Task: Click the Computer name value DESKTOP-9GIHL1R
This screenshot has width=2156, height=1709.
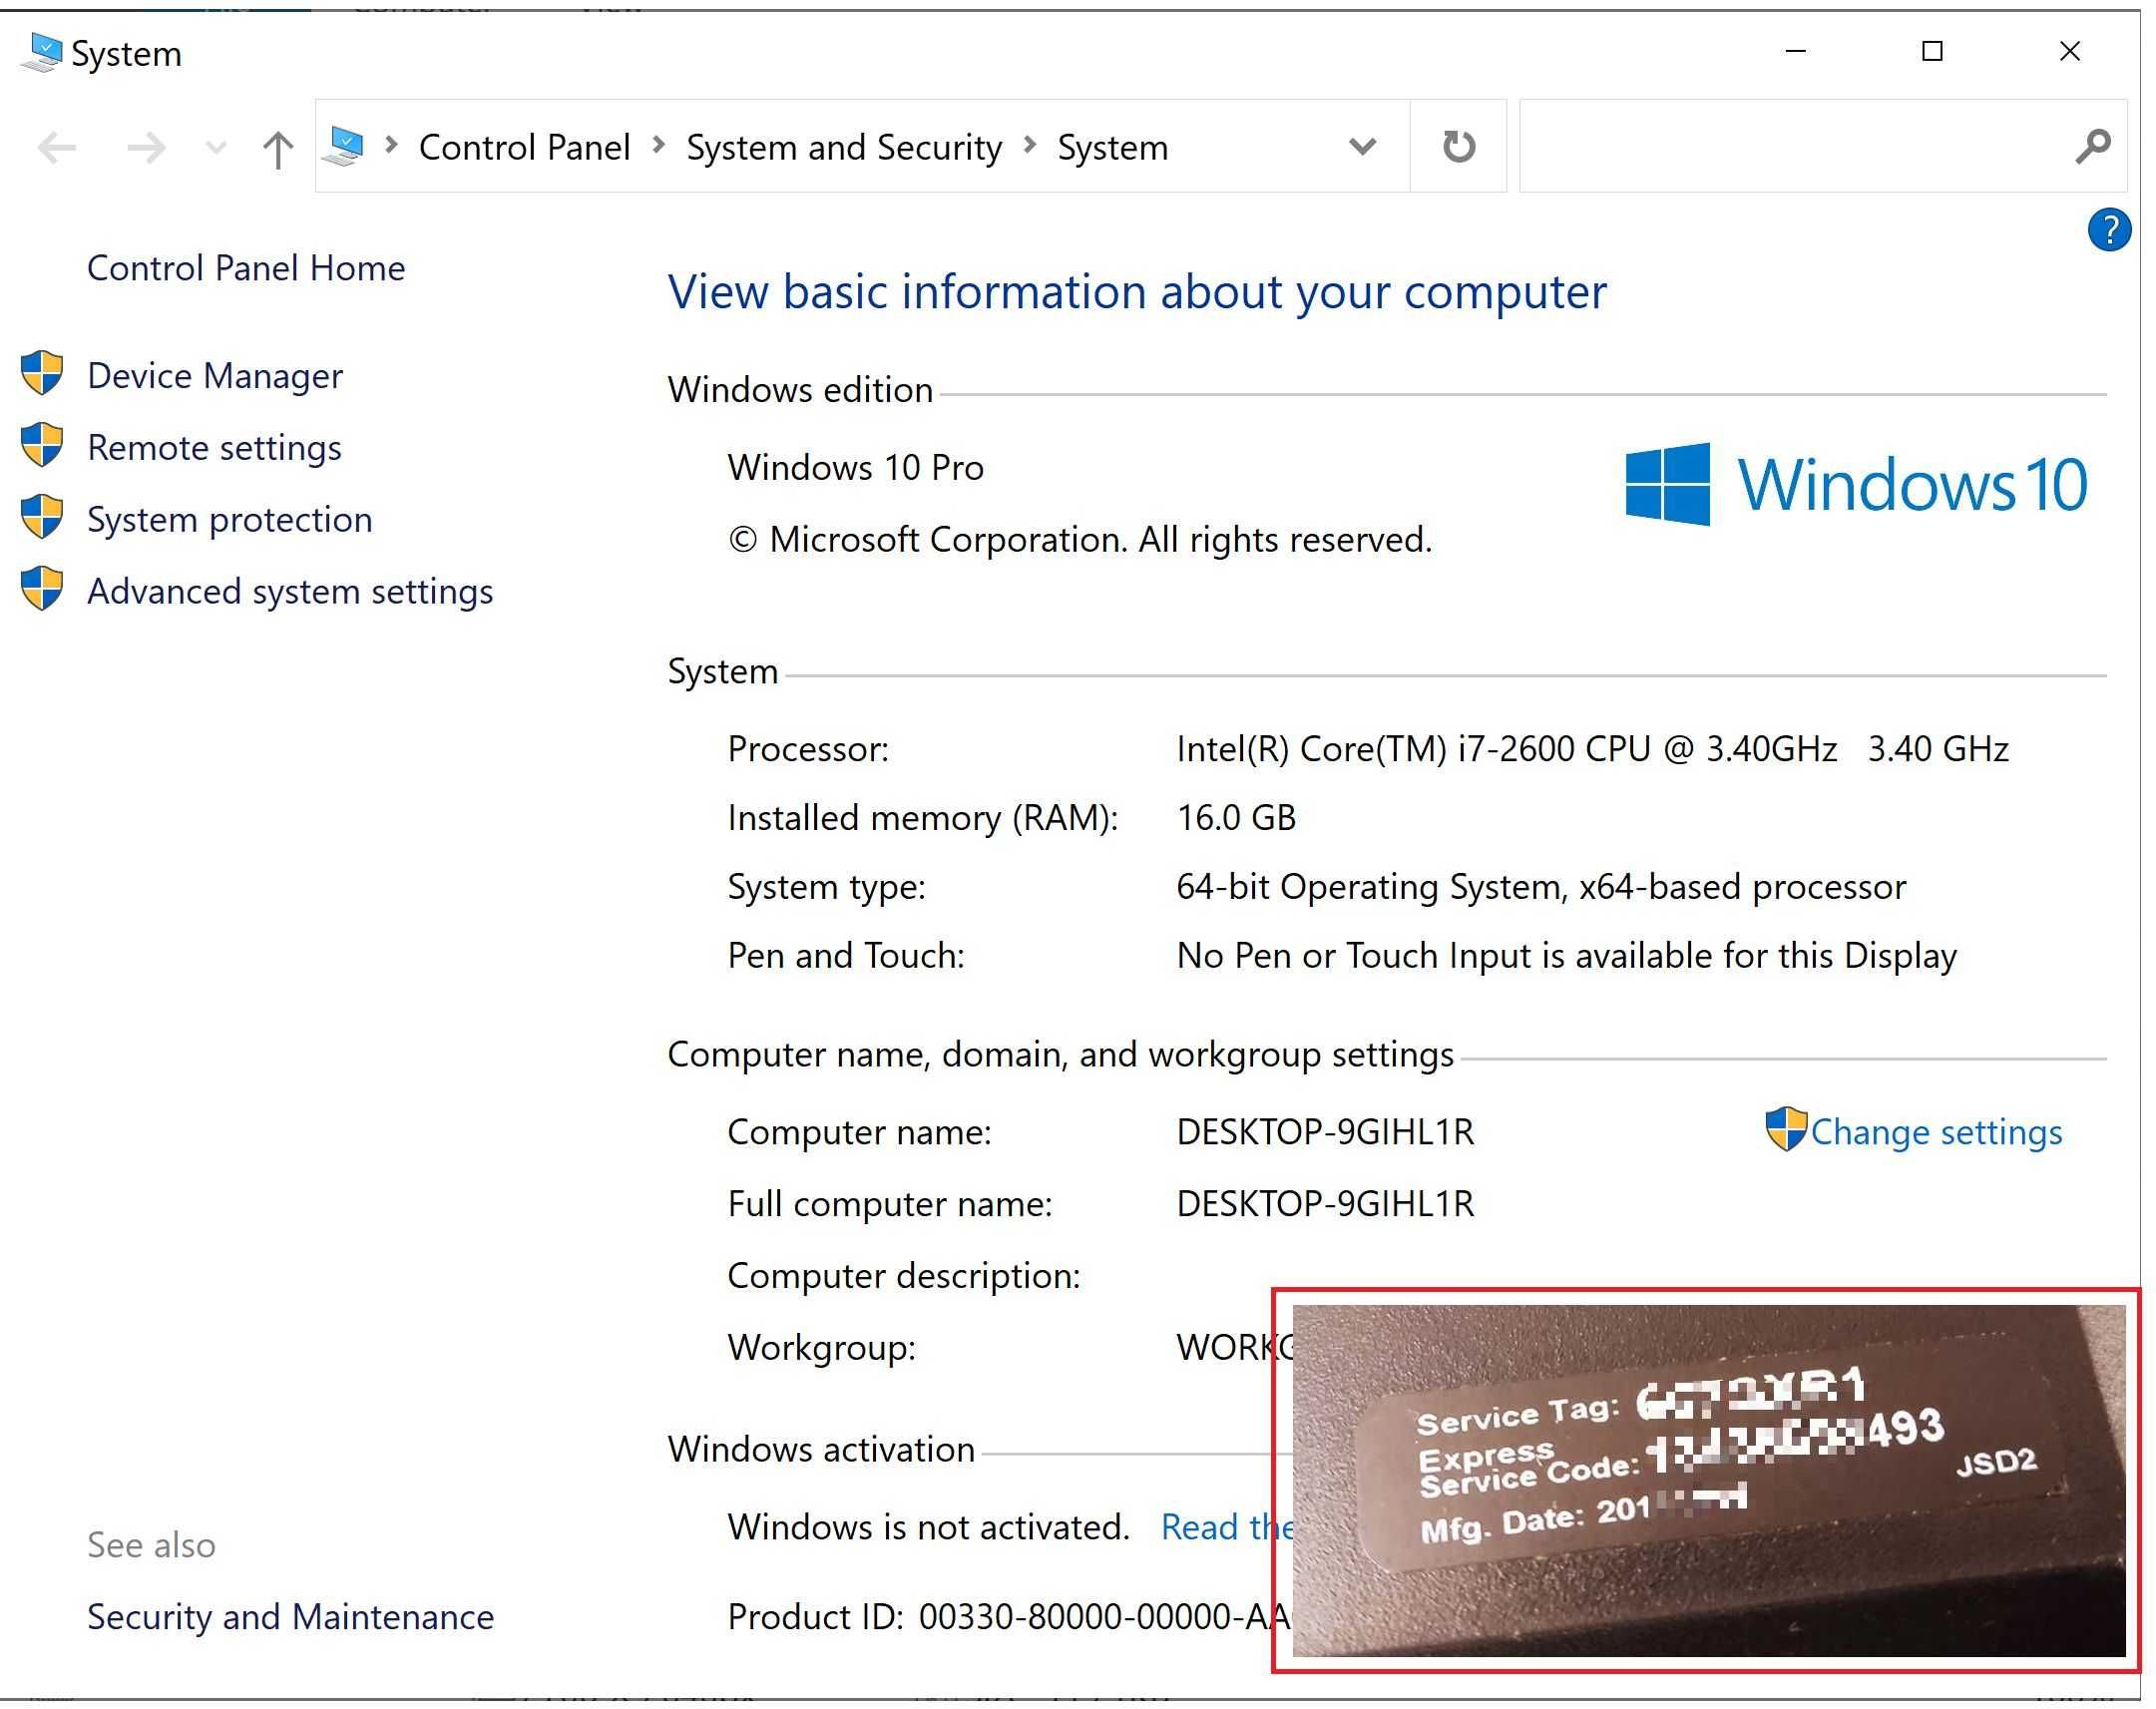Action: [x=1325, y=1132]
